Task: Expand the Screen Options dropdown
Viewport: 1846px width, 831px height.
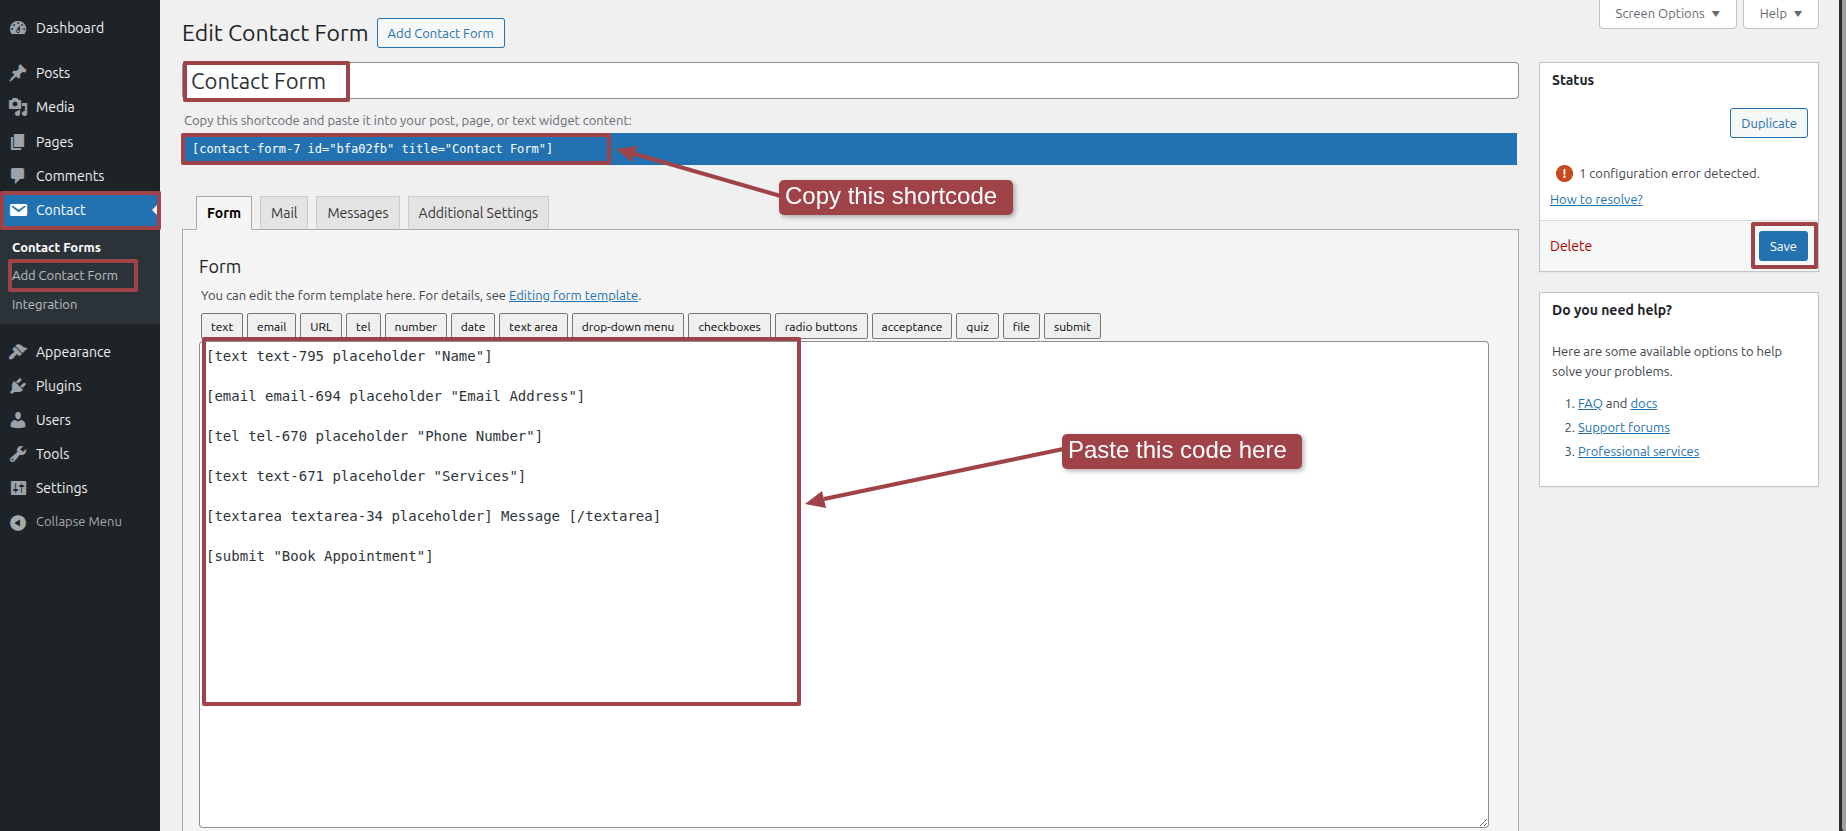Action: pos(1667,14)
